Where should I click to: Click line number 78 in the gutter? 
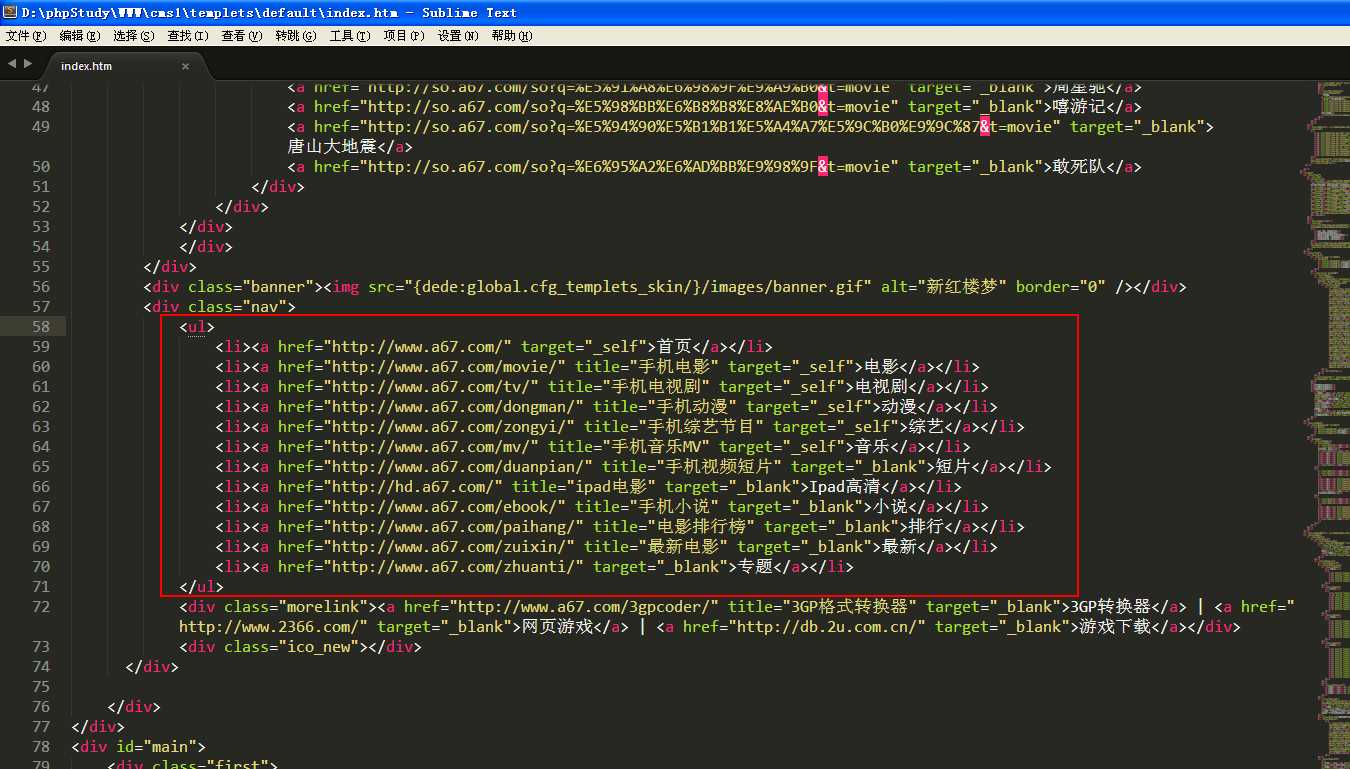pyautogui.click(x=40, y=747)
